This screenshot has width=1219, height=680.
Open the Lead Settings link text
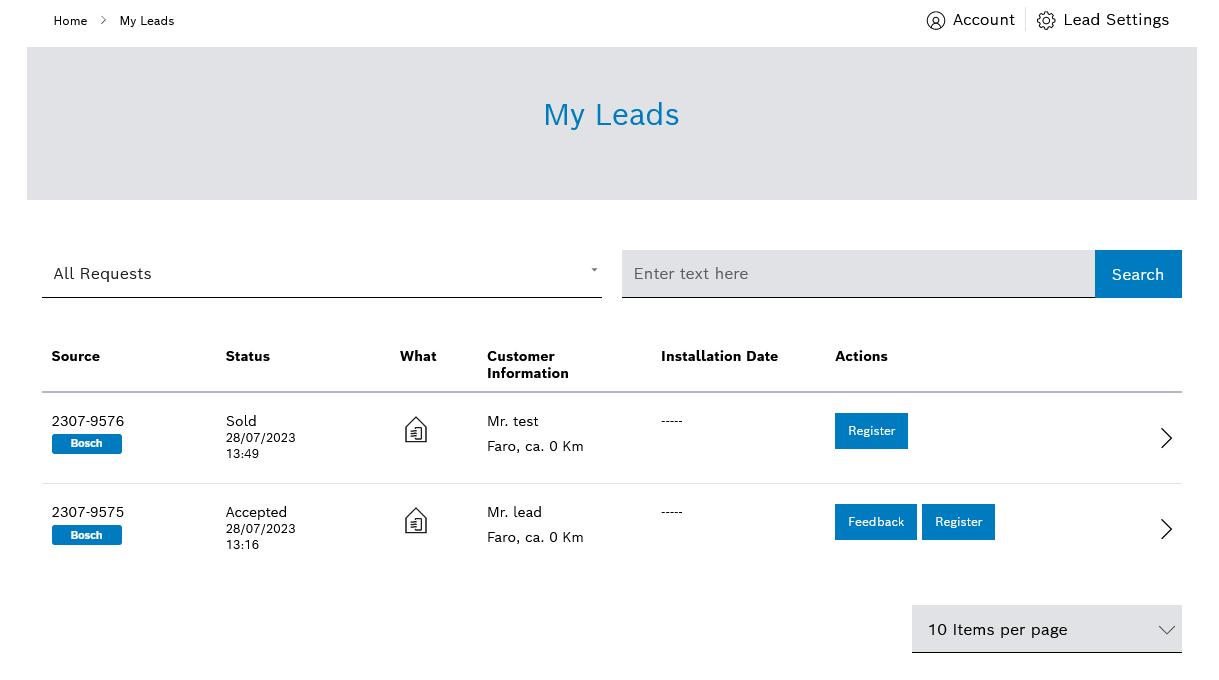(x=1116, y=20)
